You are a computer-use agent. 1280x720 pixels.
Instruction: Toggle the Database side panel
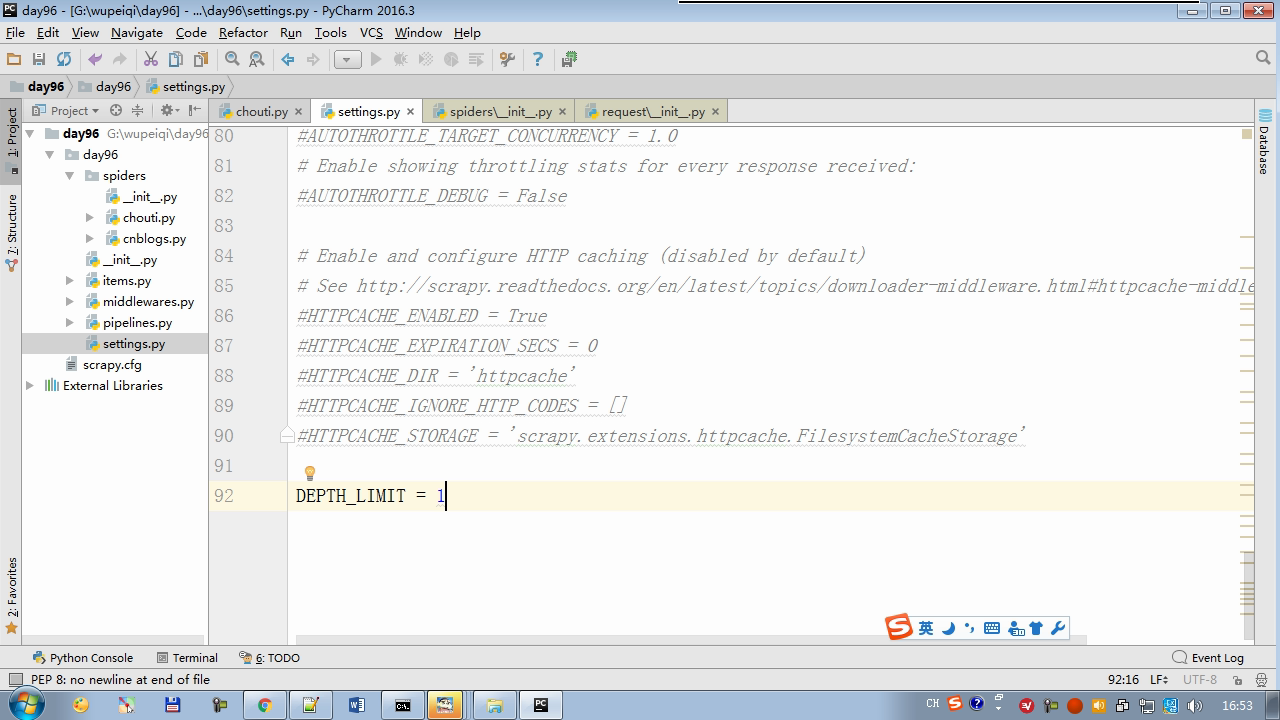pos(1265,141)
